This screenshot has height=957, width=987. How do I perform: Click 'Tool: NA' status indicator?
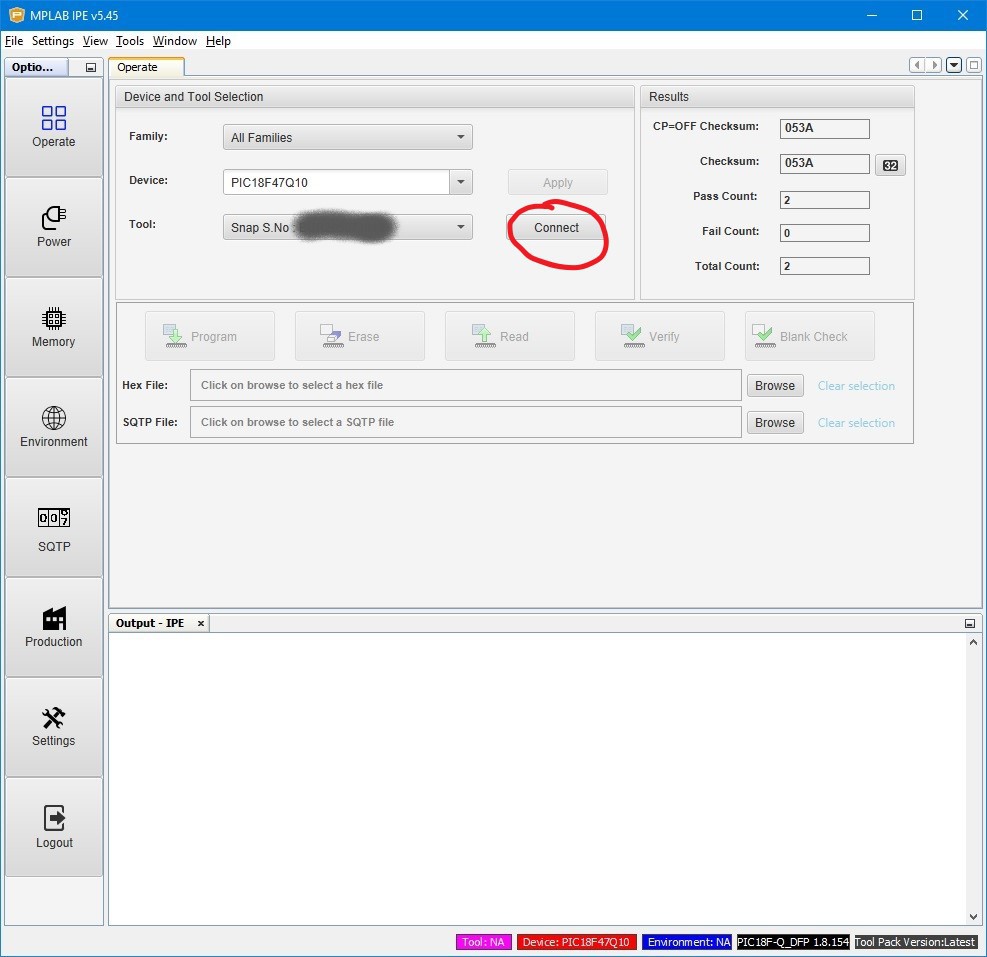click(483, 942)
